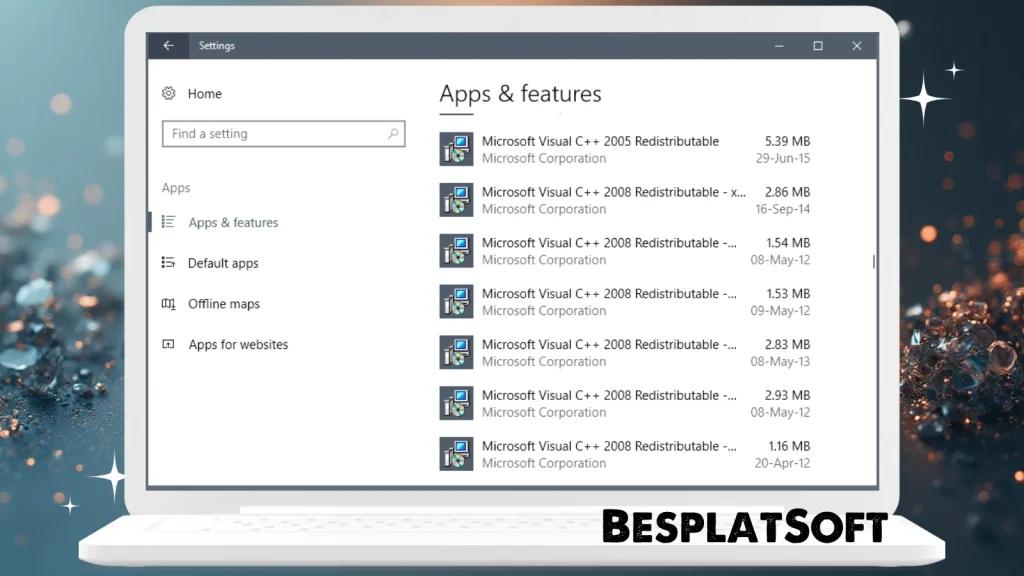The image size is (1024, 576).
Task: Navigate to Home settings
Action: (204, 93)
